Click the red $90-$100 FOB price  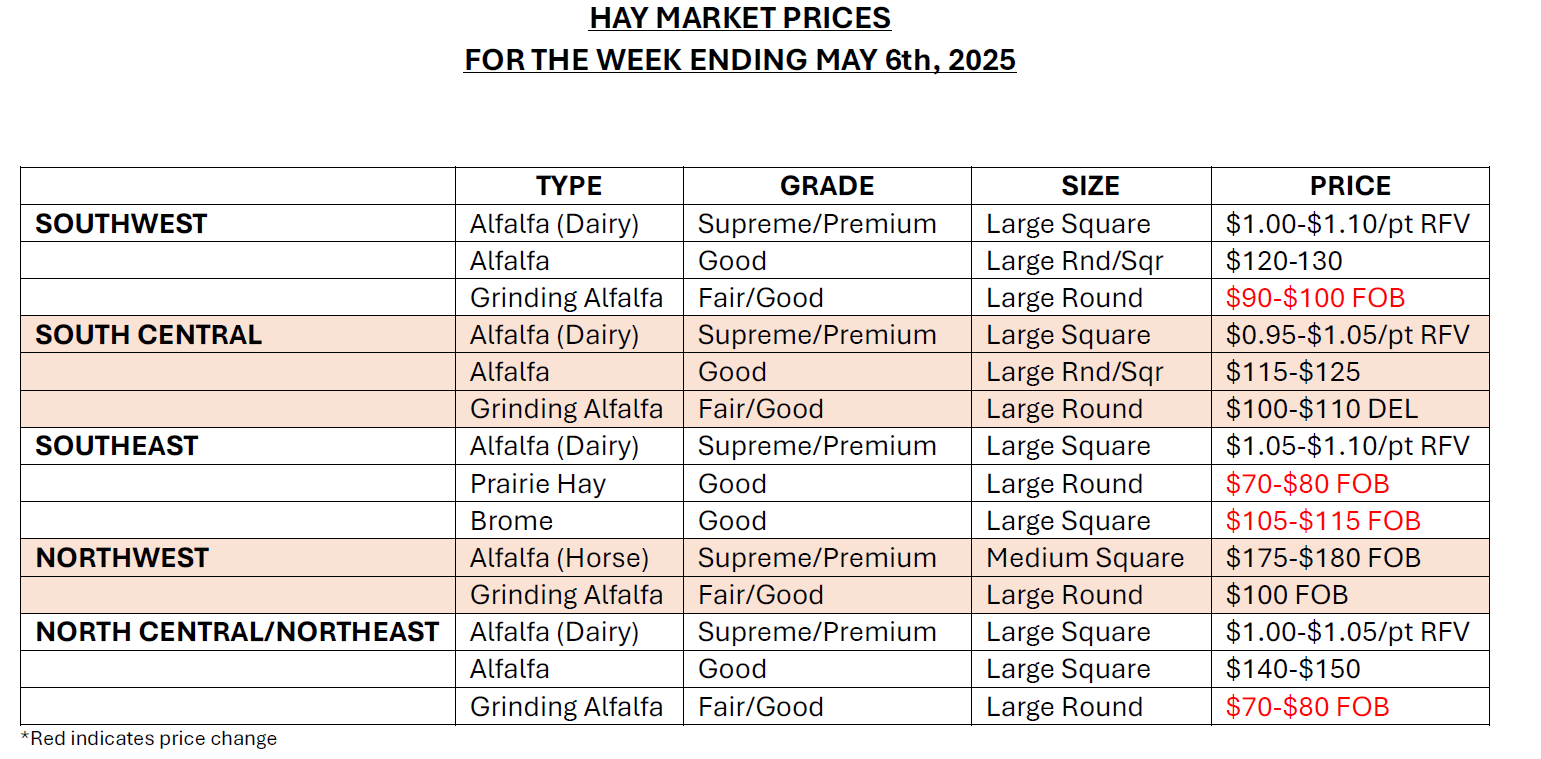[x=1315, y=298]
